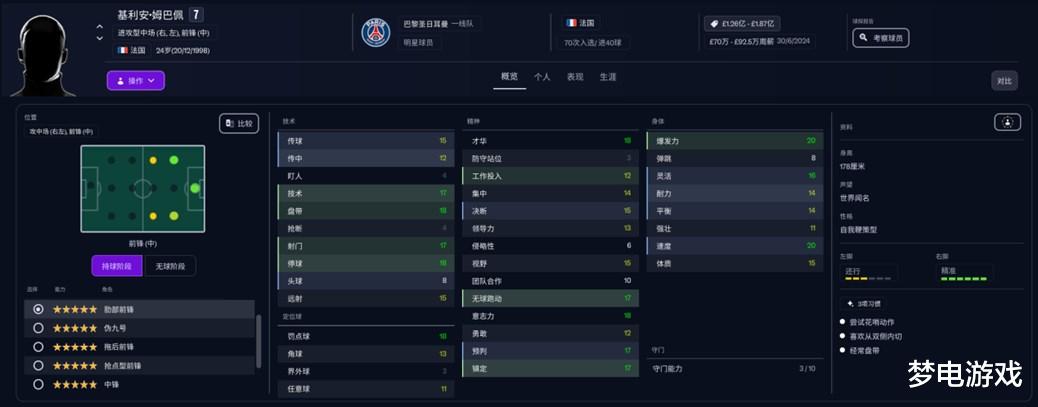Screen dimensions: 1038x407
Task: Click the 3项习惯 traits icon
Action: pyautogui.click(x=851, y=303)
